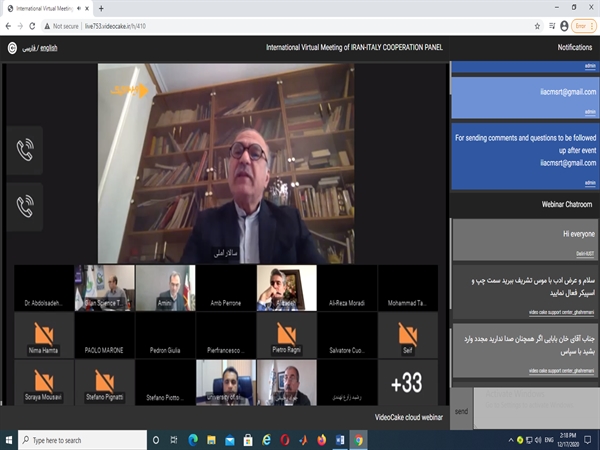
Task: Launch Firefox from the taskbar
Action: coord(321,440)
